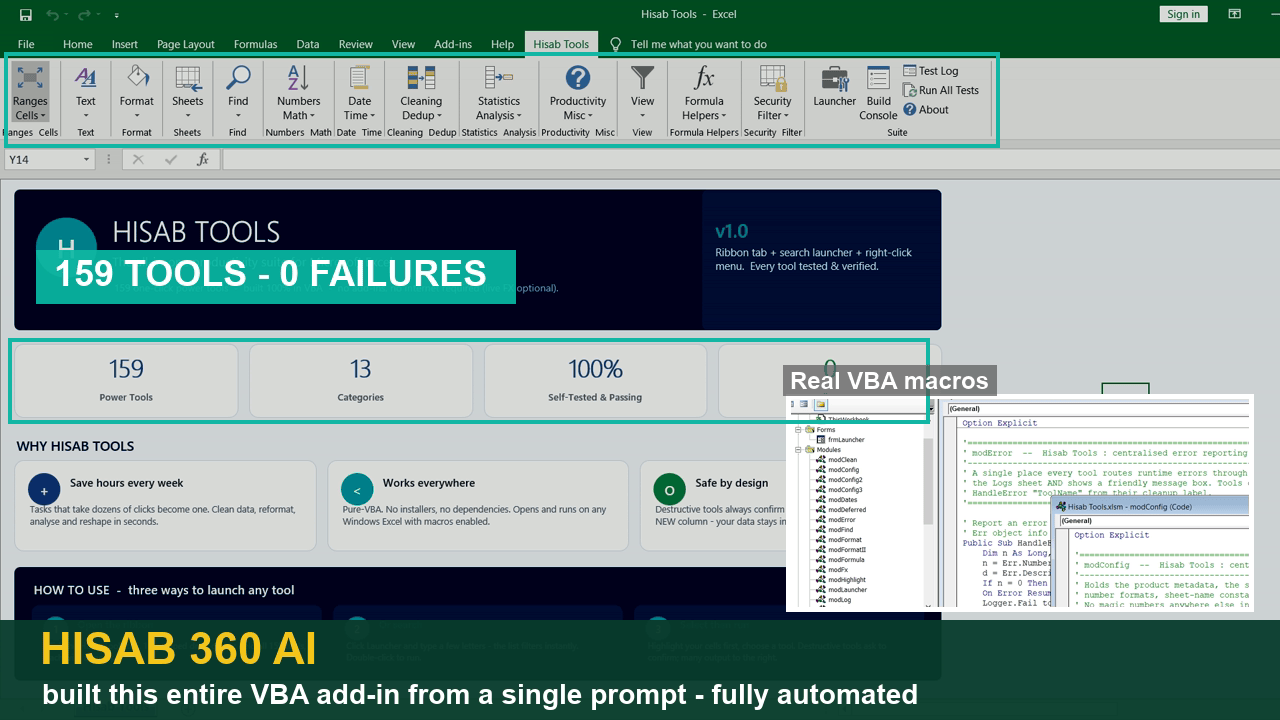Viewport: 1280px width, 720px height.
Task: Switch to the Insert tab
Action: [125, 44]
